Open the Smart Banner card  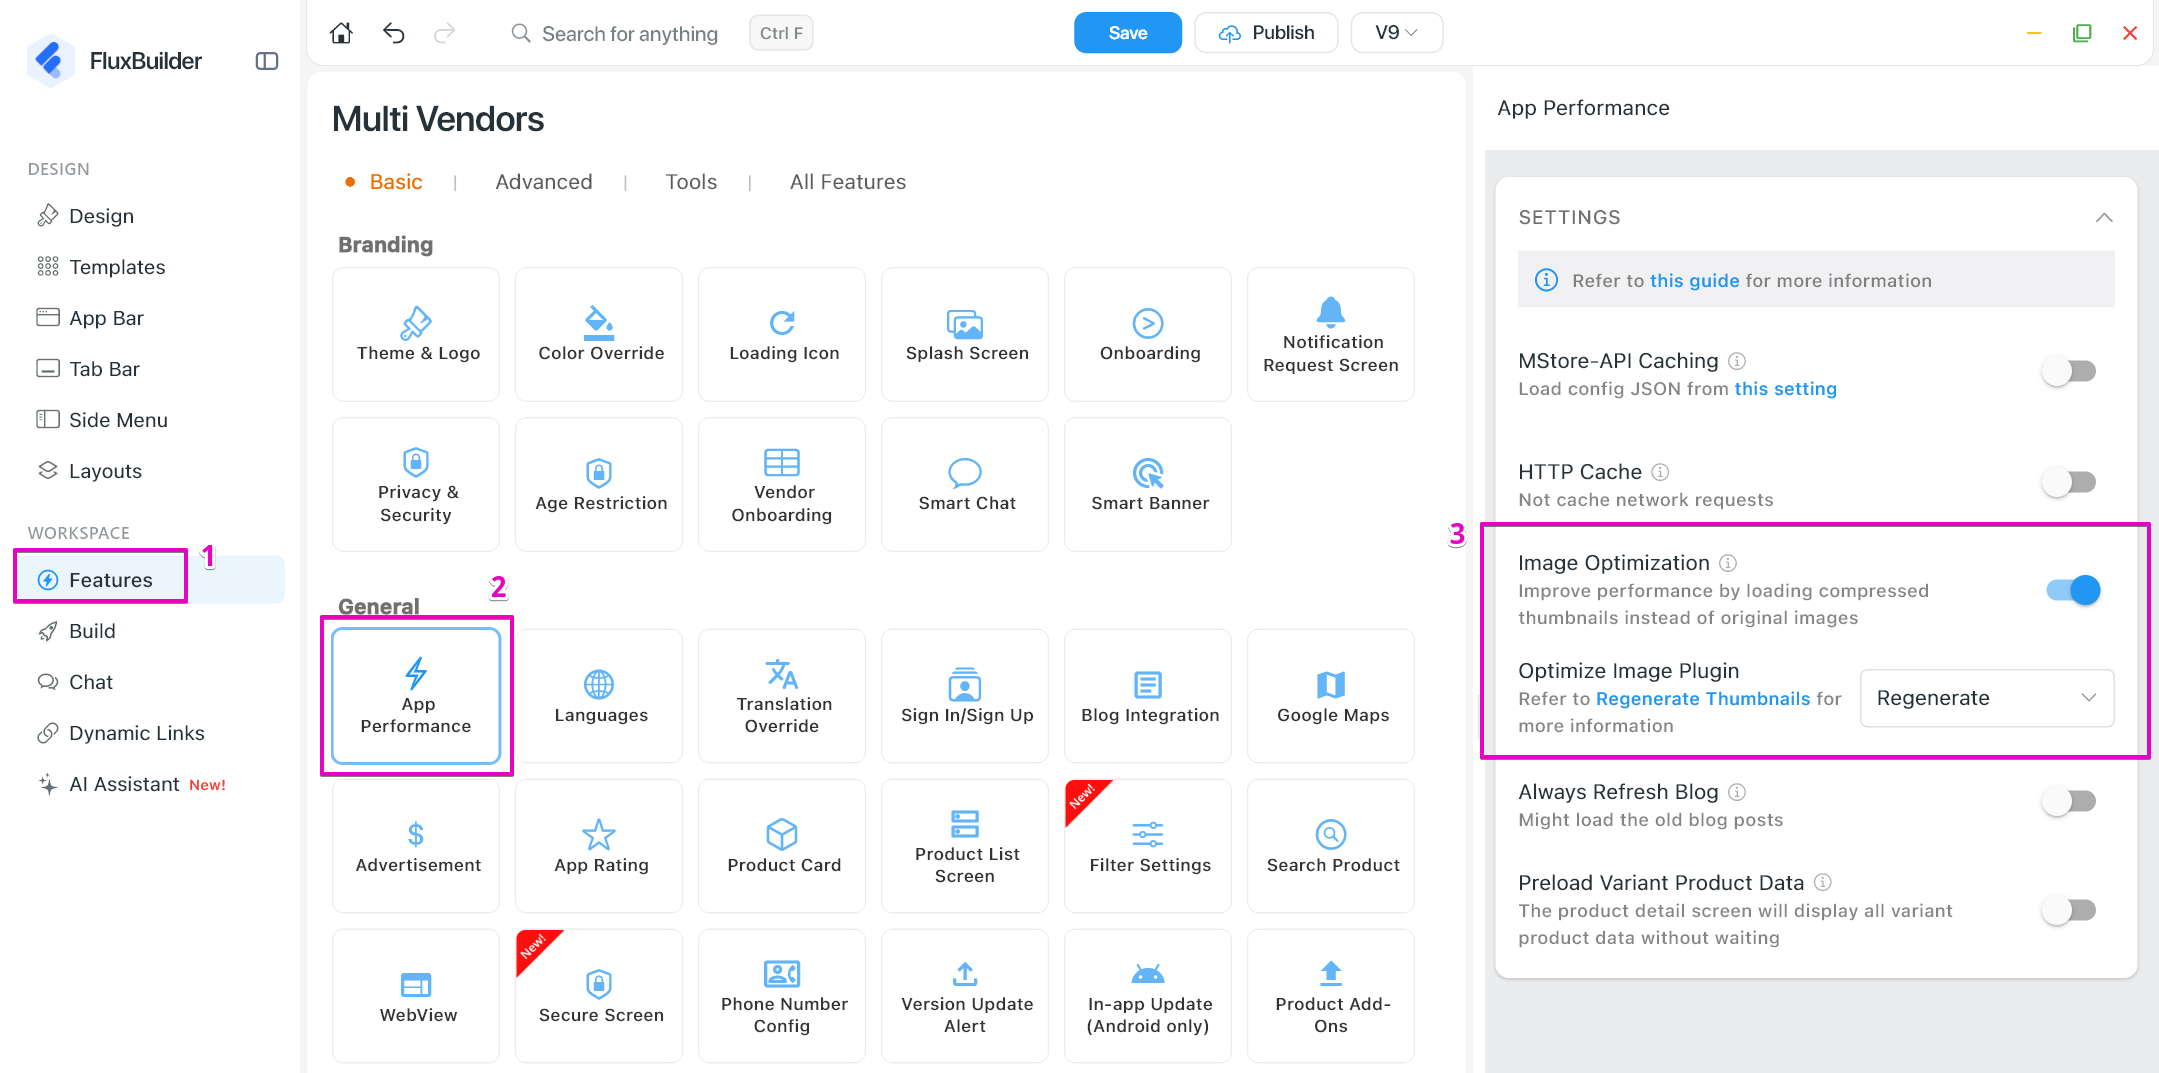(1148, 484)
